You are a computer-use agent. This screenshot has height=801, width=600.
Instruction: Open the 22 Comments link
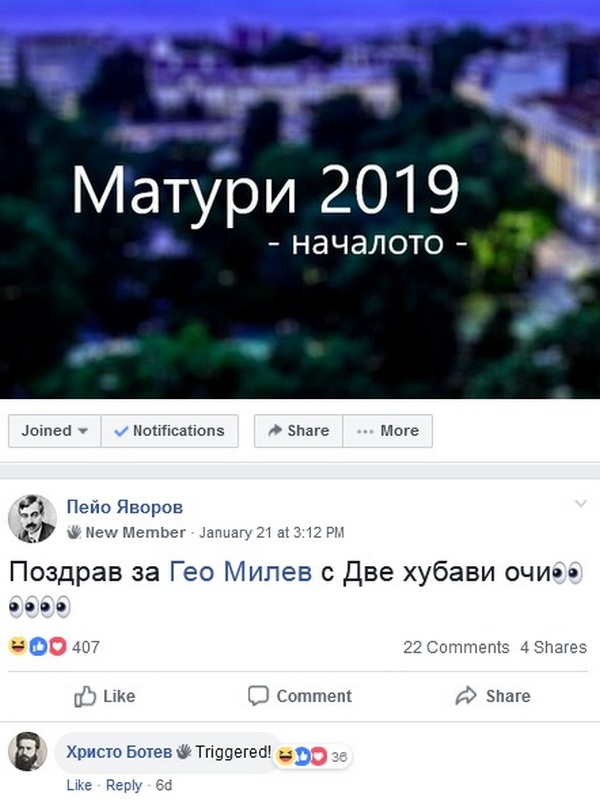point(456,647)
